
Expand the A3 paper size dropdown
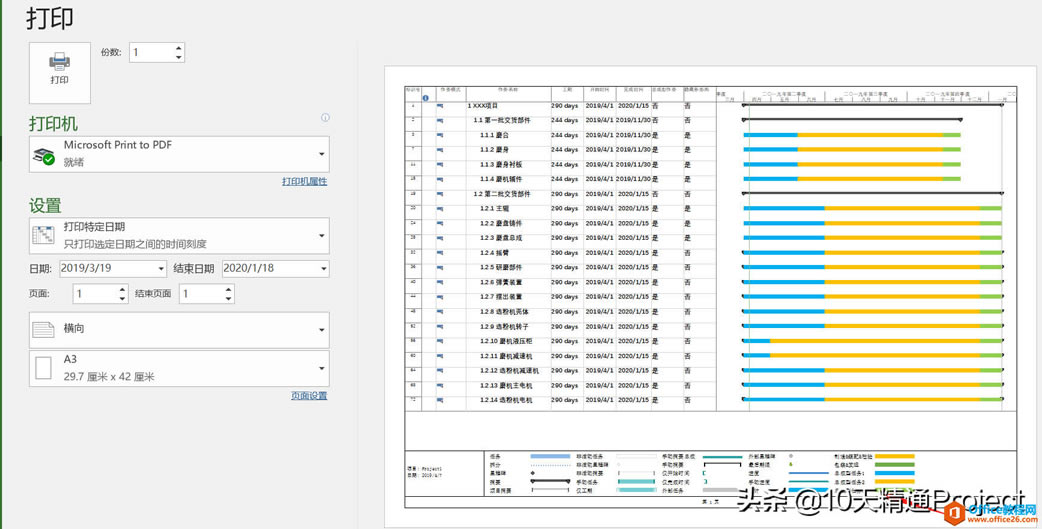321,368
